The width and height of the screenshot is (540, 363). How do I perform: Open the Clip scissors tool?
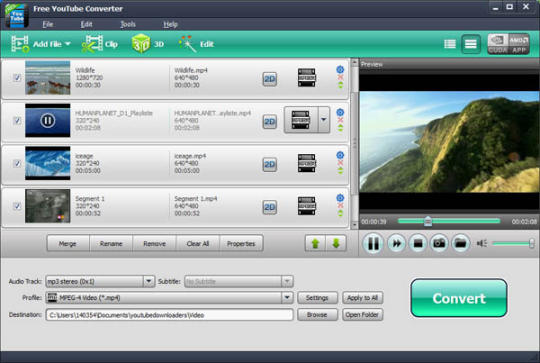(92, 44)
